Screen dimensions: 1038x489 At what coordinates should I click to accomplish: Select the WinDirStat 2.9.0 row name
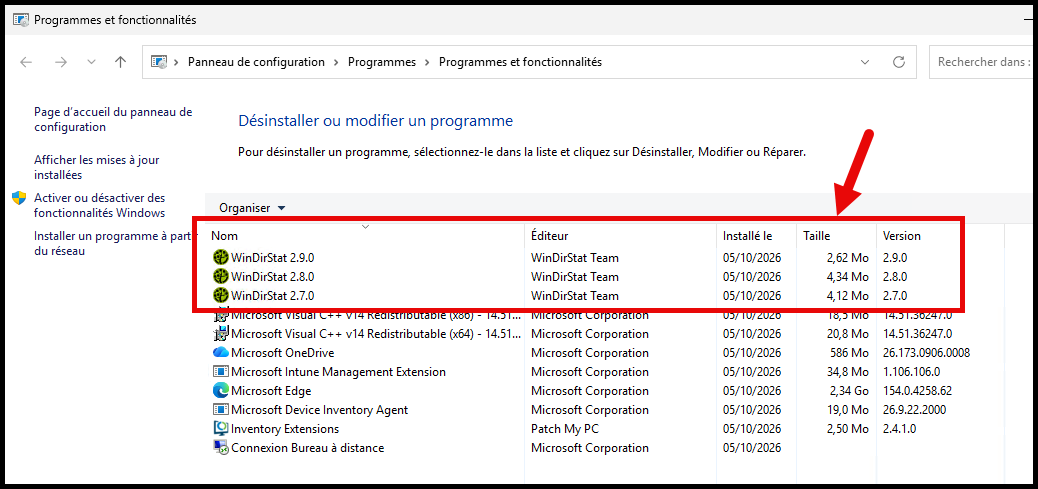273,257
